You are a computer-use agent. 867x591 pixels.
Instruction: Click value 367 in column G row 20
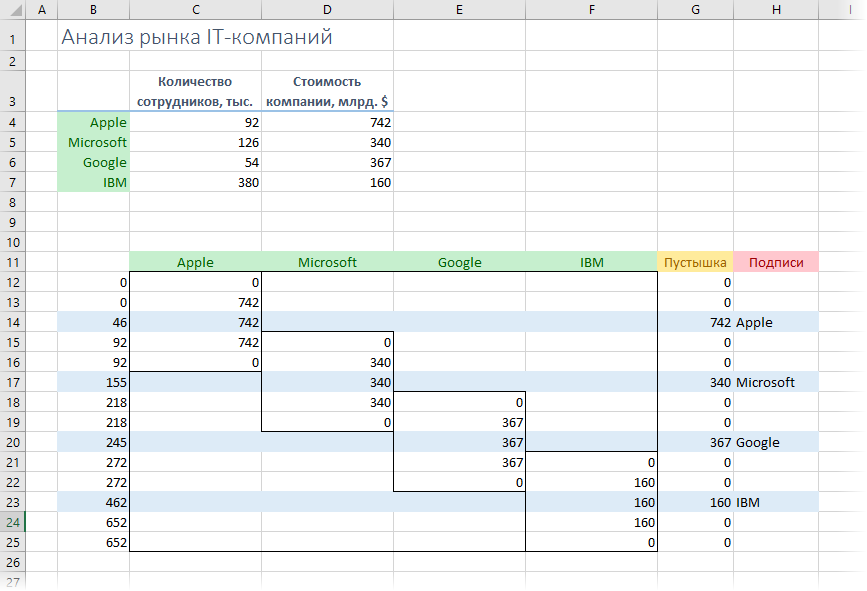click(x=696, y=442)
